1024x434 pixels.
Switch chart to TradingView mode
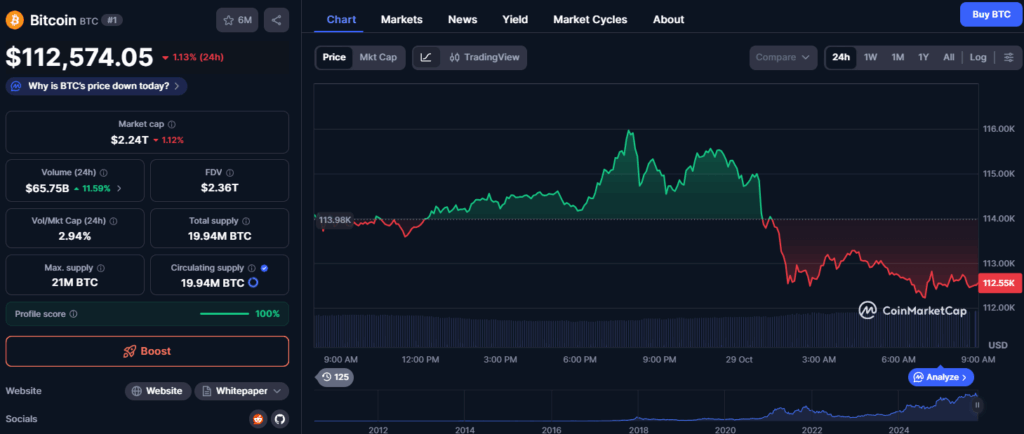(485, 57)
